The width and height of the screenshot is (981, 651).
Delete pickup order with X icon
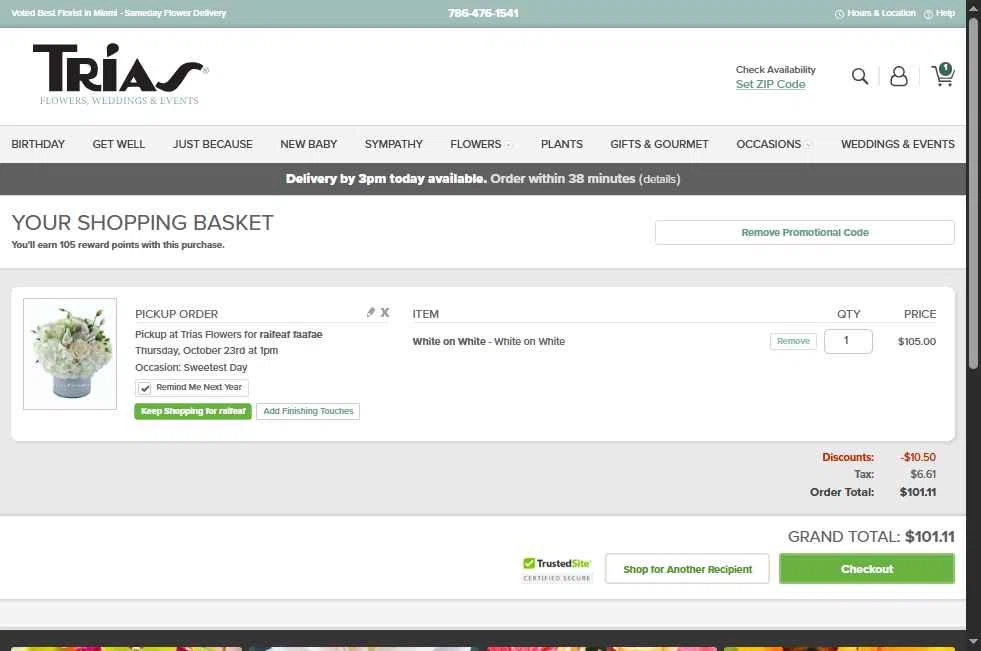385,312
